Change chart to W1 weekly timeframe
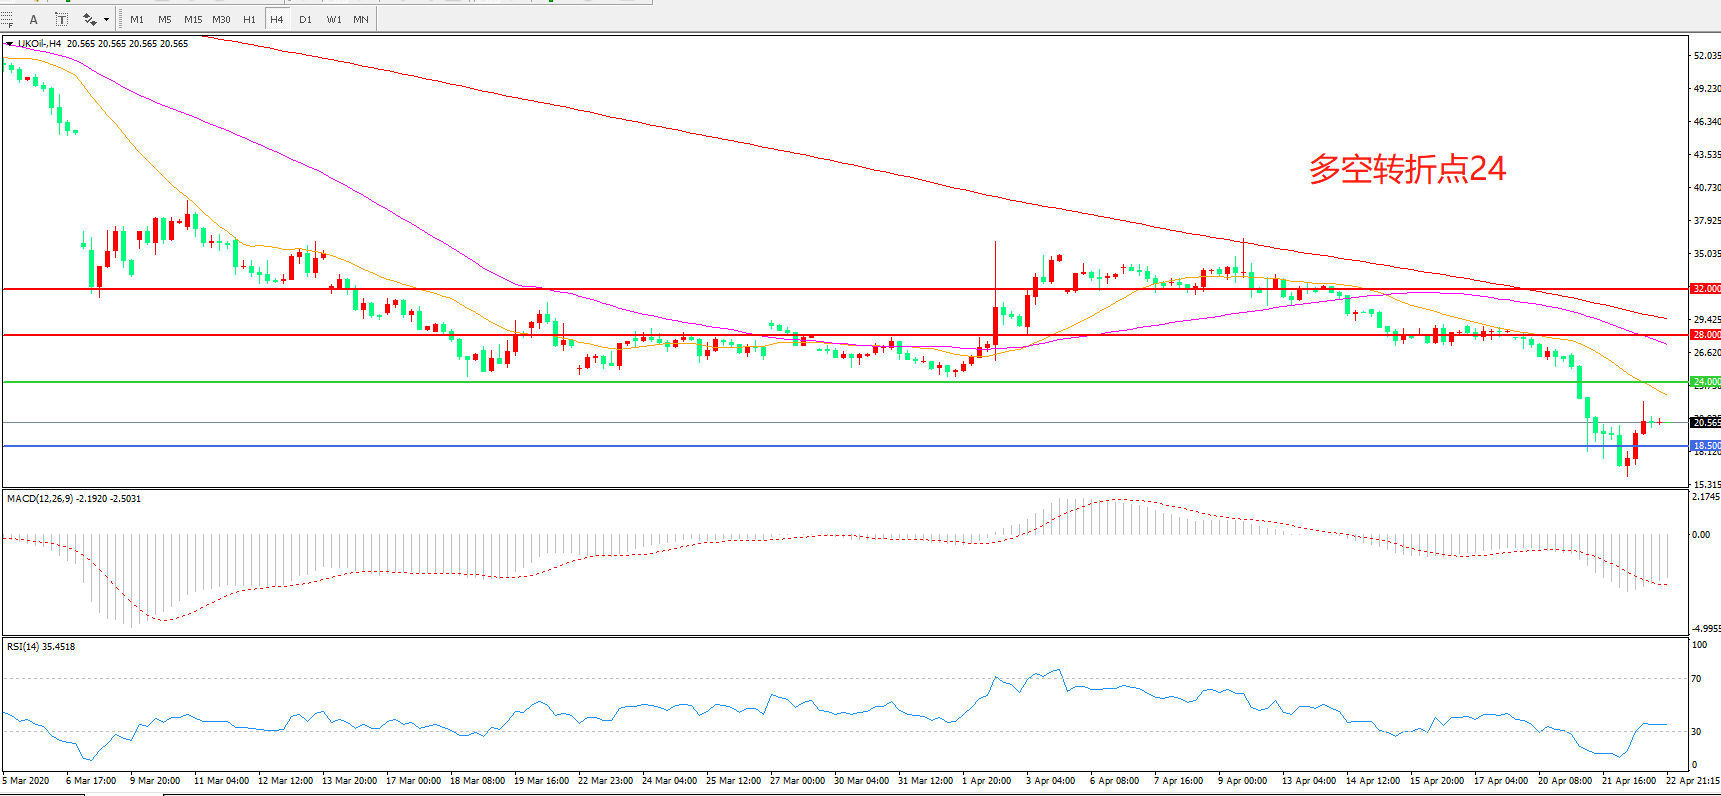The width and height of the screenshot is (1721, 796). [x=333, y=19]
